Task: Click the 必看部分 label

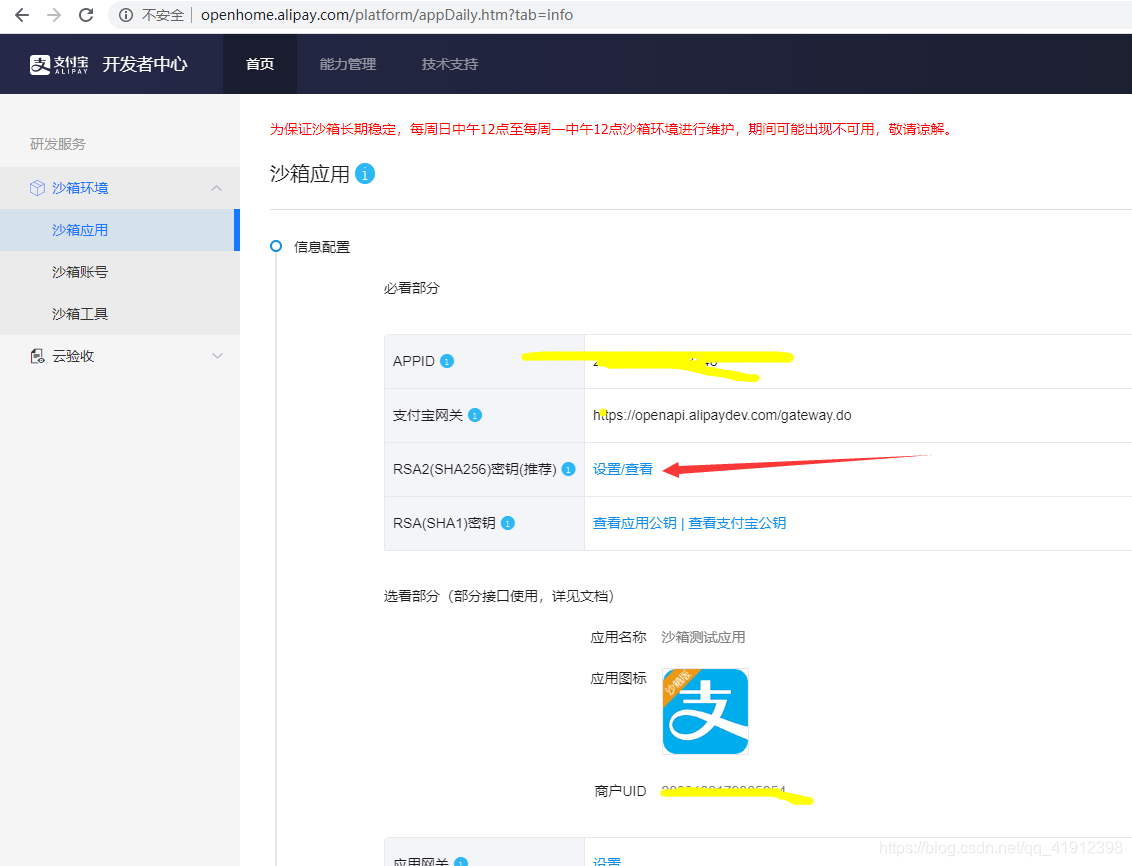Action: [412, 289]
